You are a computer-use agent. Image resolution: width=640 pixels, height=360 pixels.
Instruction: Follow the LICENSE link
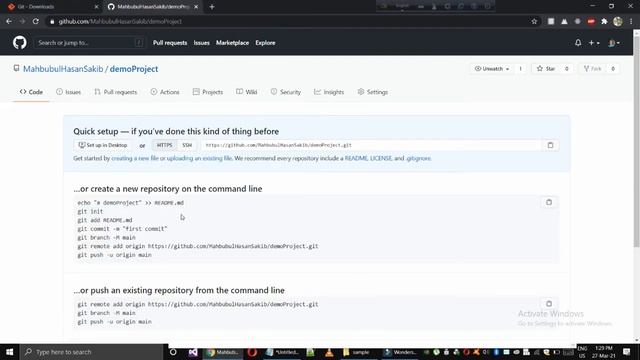(381, 158)
